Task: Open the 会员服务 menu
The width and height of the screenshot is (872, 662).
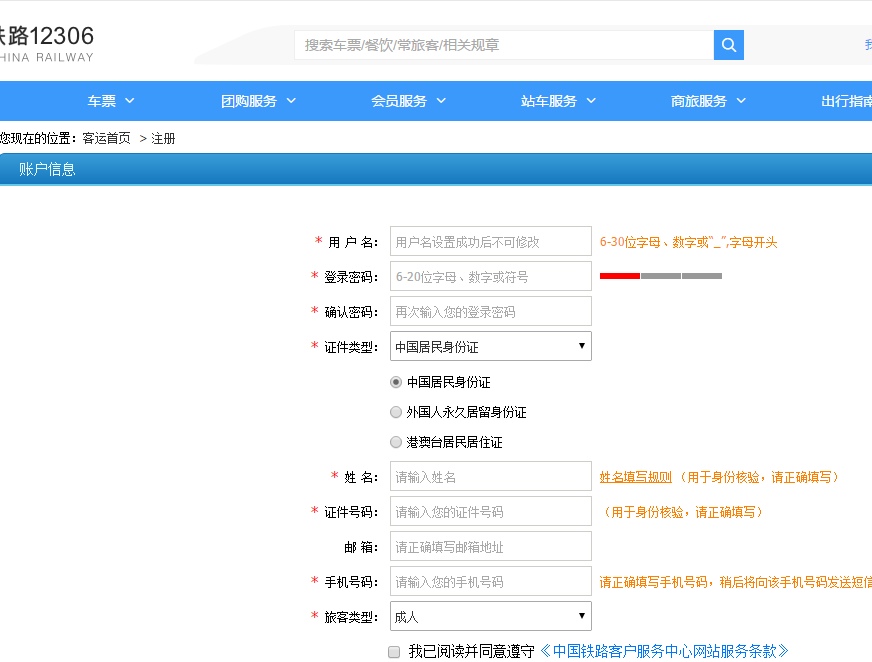Action: click(x=399, y=100)
